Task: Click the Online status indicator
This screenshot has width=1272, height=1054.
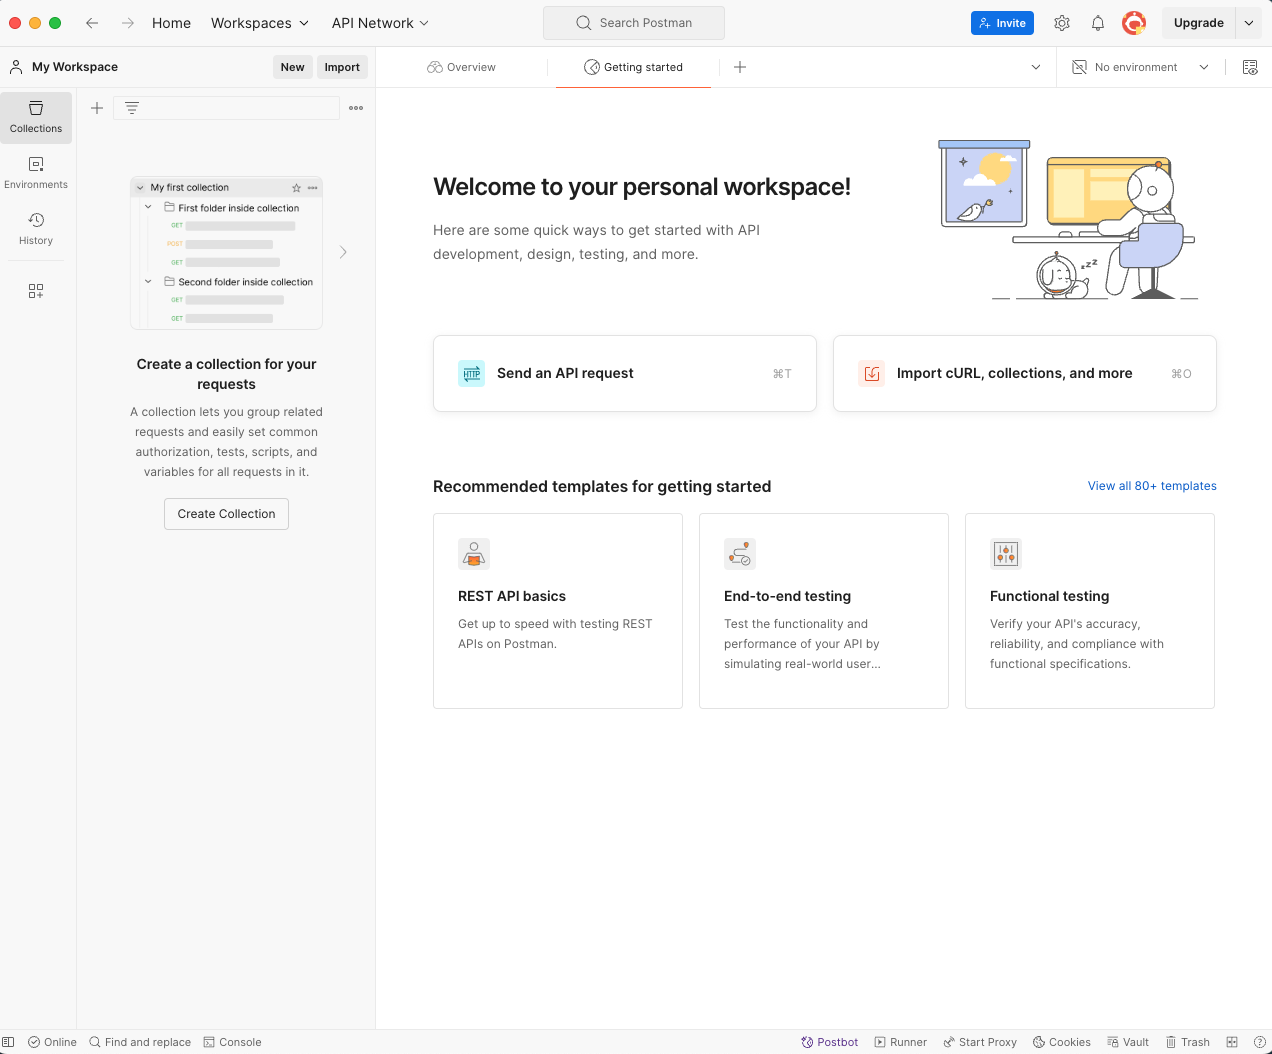Action: tap(52, 1042)
